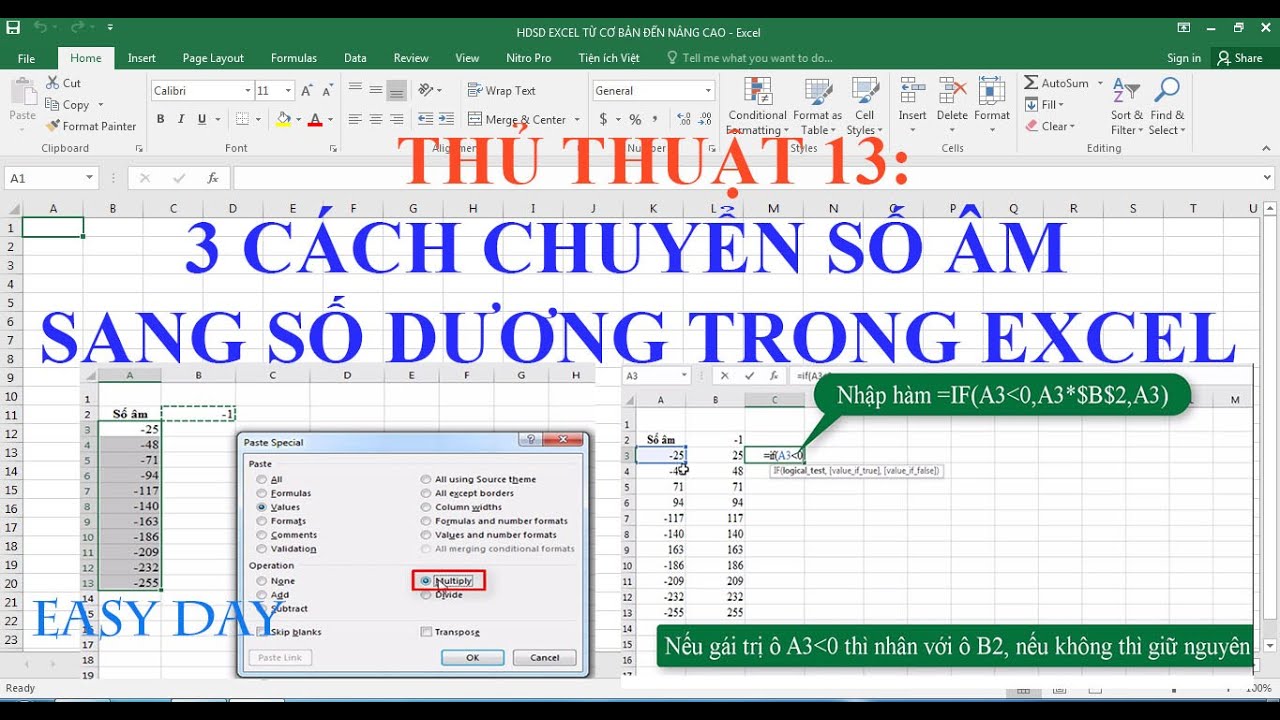1280x720 pixels.
Task: Click the Decrease Indent icon
Action: 425,119
